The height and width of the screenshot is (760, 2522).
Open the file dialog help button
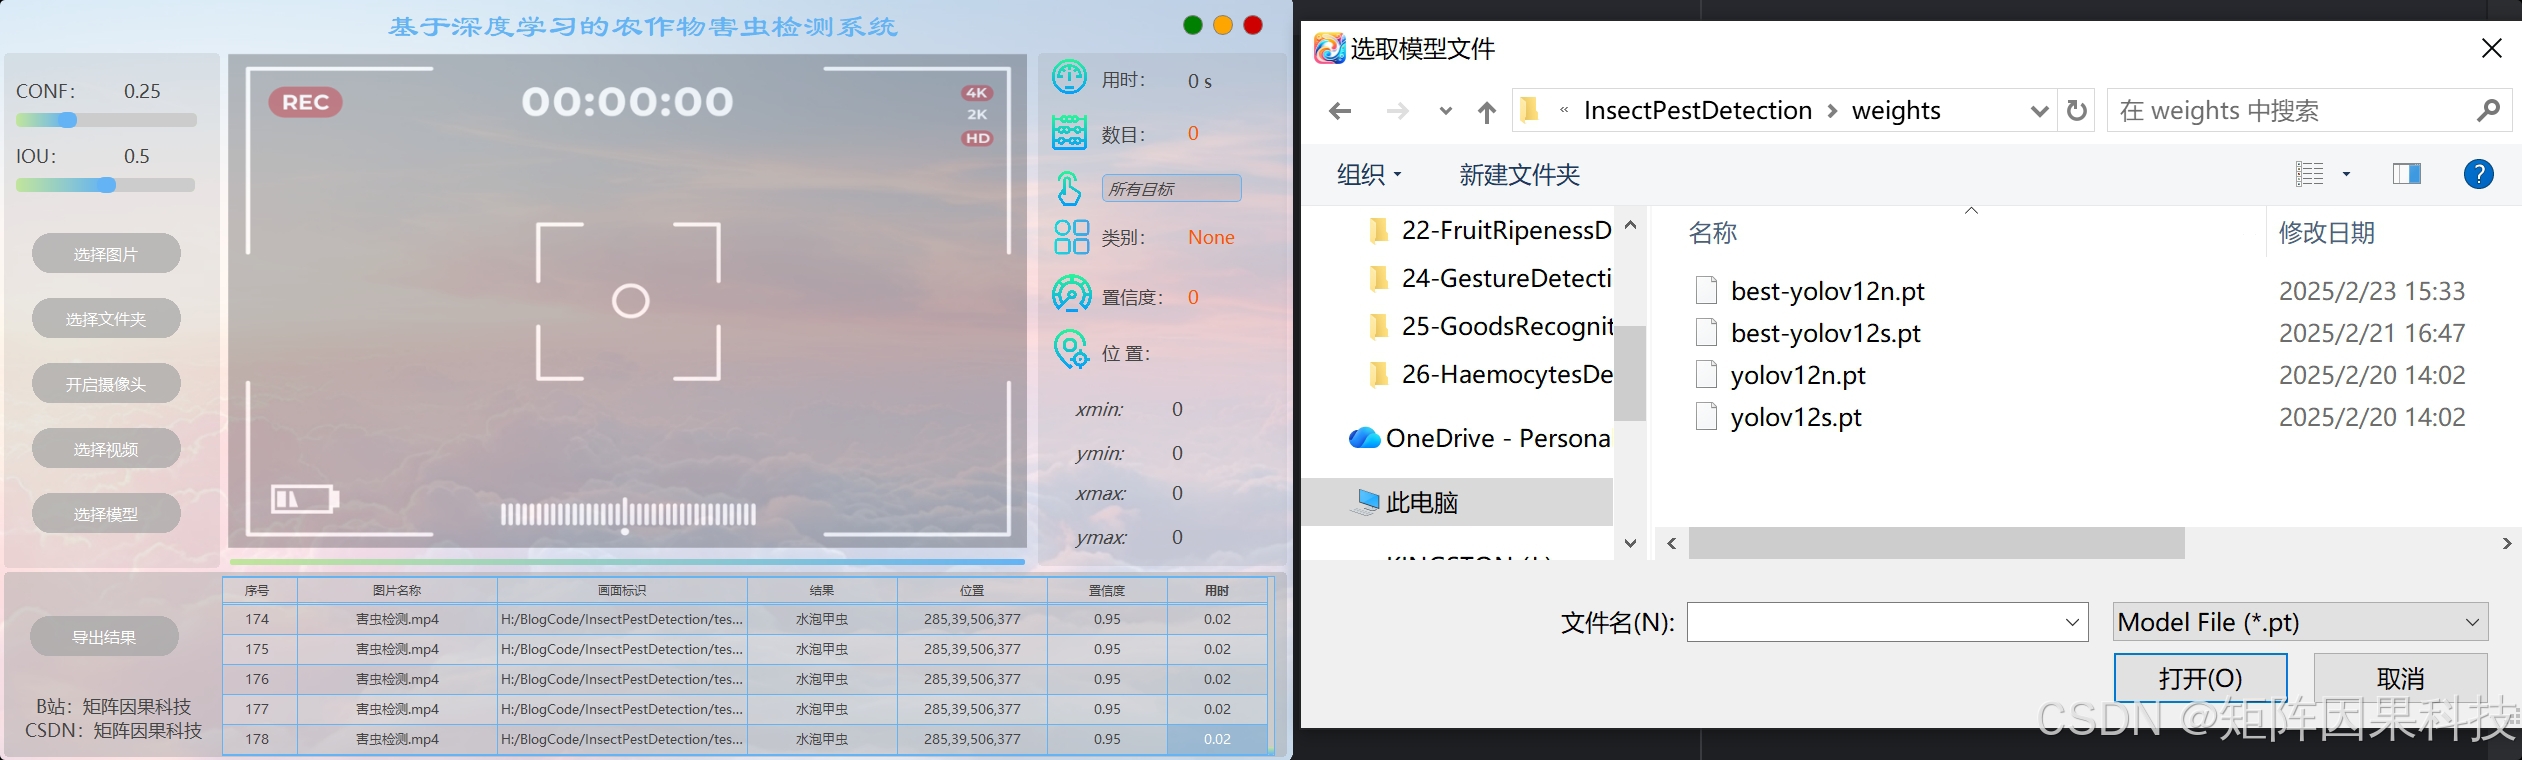[x=2478, y=174]
